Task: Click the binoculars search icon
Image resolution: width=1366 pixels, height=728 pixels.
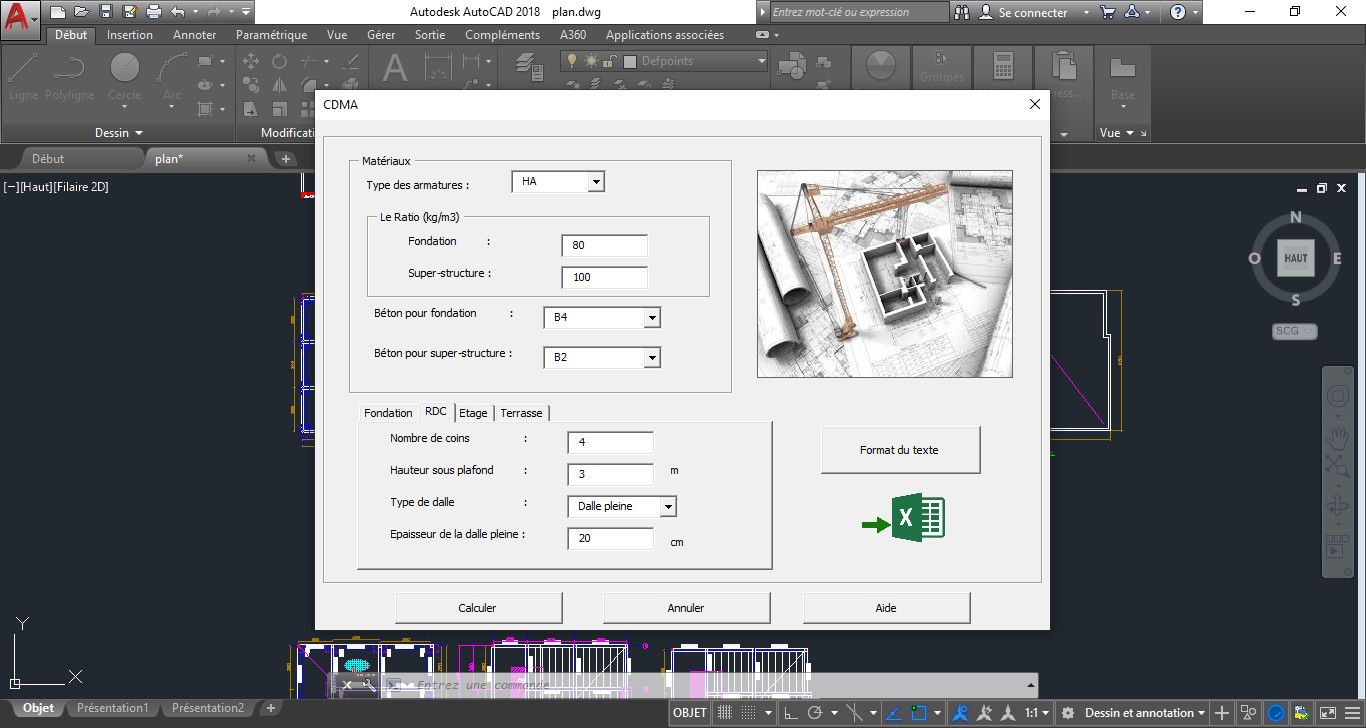Action: 962,12
